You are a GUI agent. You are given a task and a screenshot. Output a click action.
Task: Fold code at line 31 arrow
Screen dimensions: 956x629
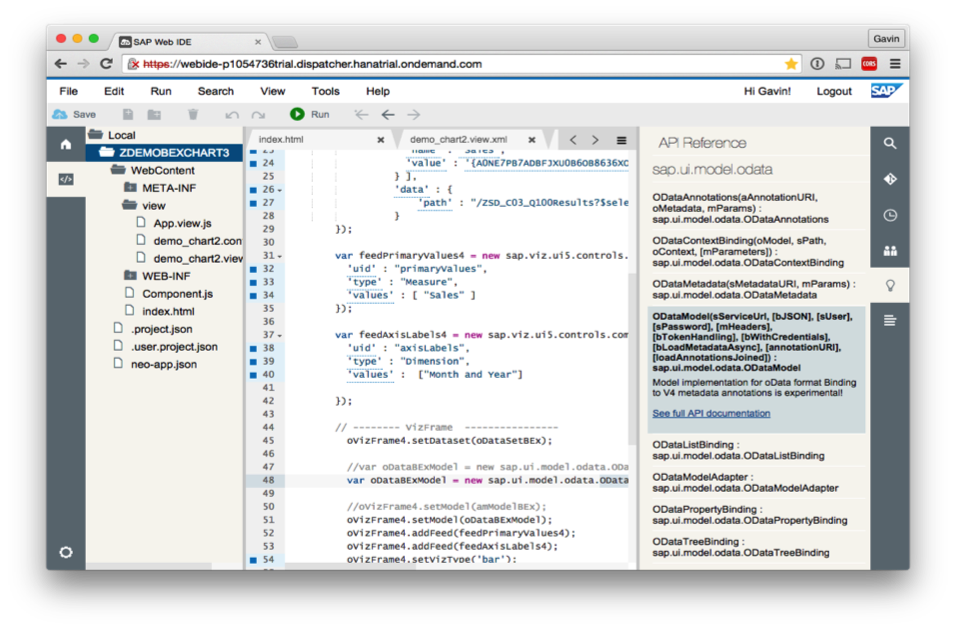pos(280,256)
